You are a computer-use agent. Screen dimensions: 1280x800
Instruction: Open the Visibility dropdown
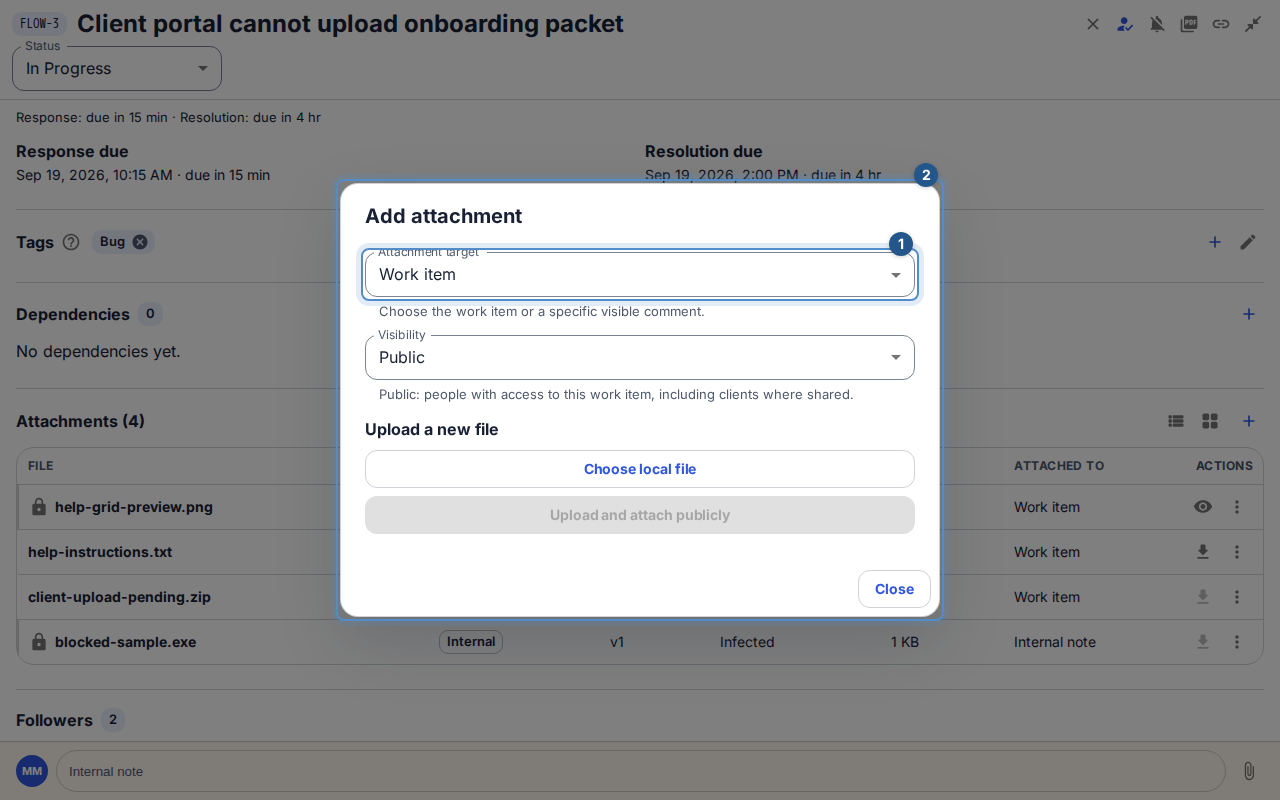(640, 358)
